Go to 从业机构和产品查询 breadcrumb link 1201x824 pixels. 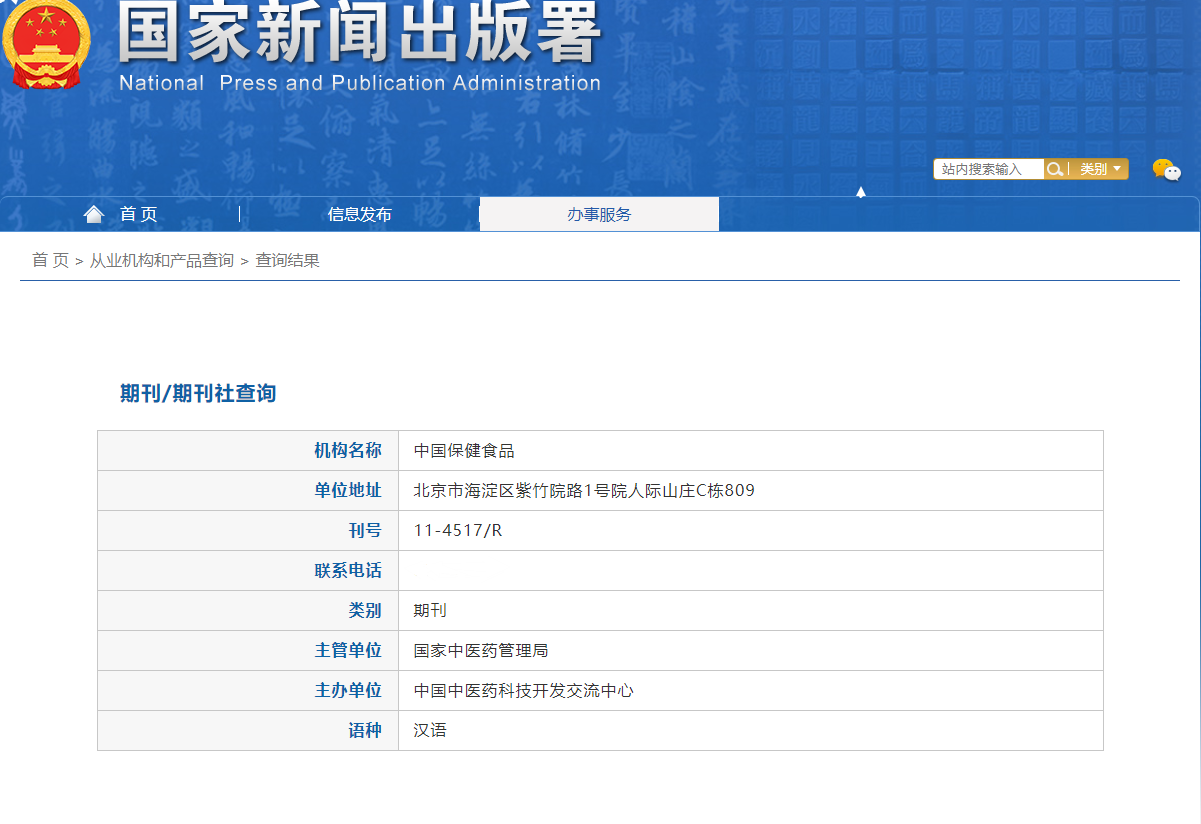pyautogui.click(x=162, y=260)
